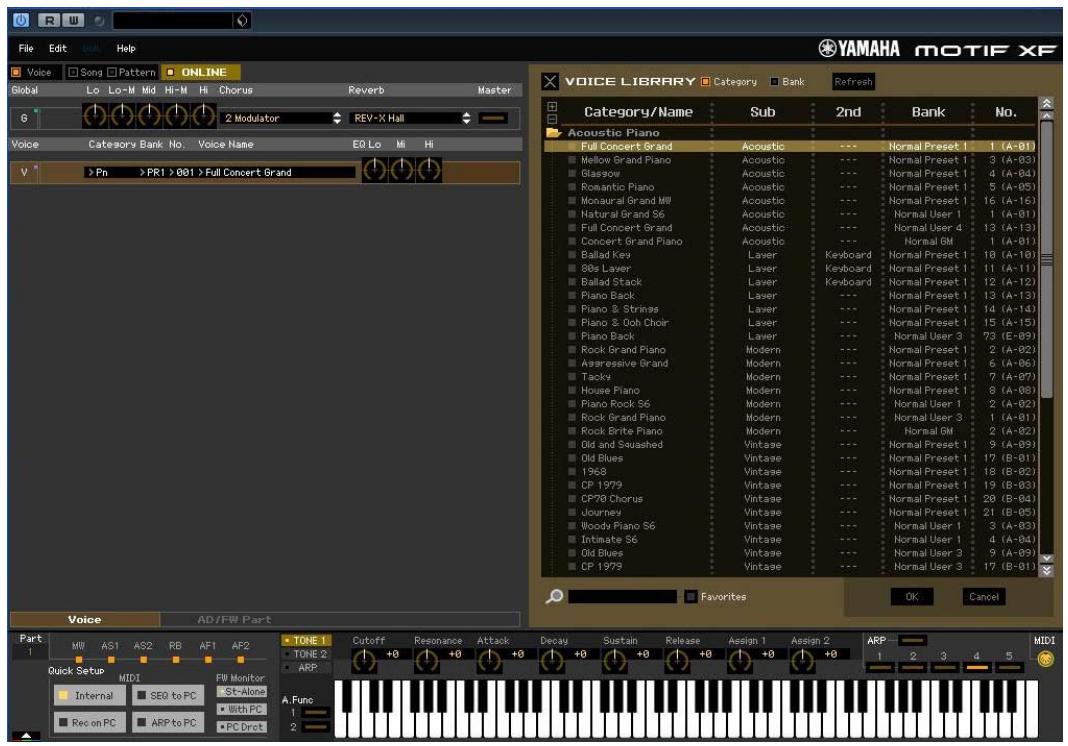Select the Category view option in Voice Library
Screen dimensions: 1068x746
click(x=706, y=82)
